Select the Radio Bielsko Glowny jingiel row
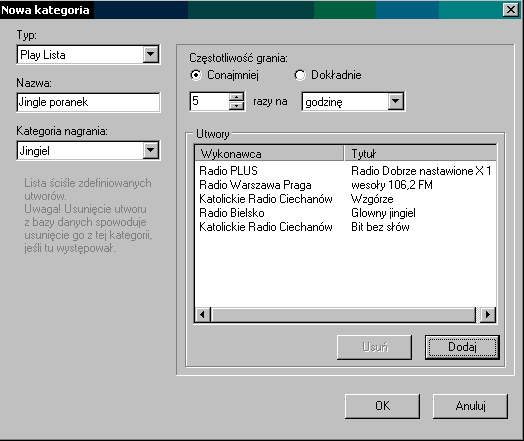The width and height of the screenshot is (524, 441). coord(345,213)
